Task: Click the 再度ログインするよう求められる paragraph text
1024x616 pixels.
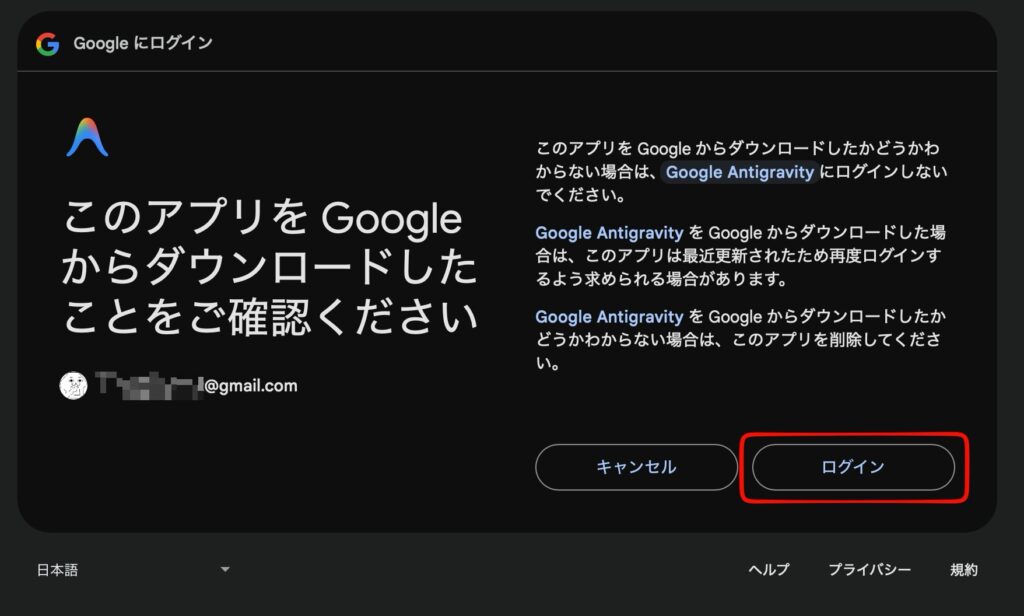Action: (x=740, y=254)
